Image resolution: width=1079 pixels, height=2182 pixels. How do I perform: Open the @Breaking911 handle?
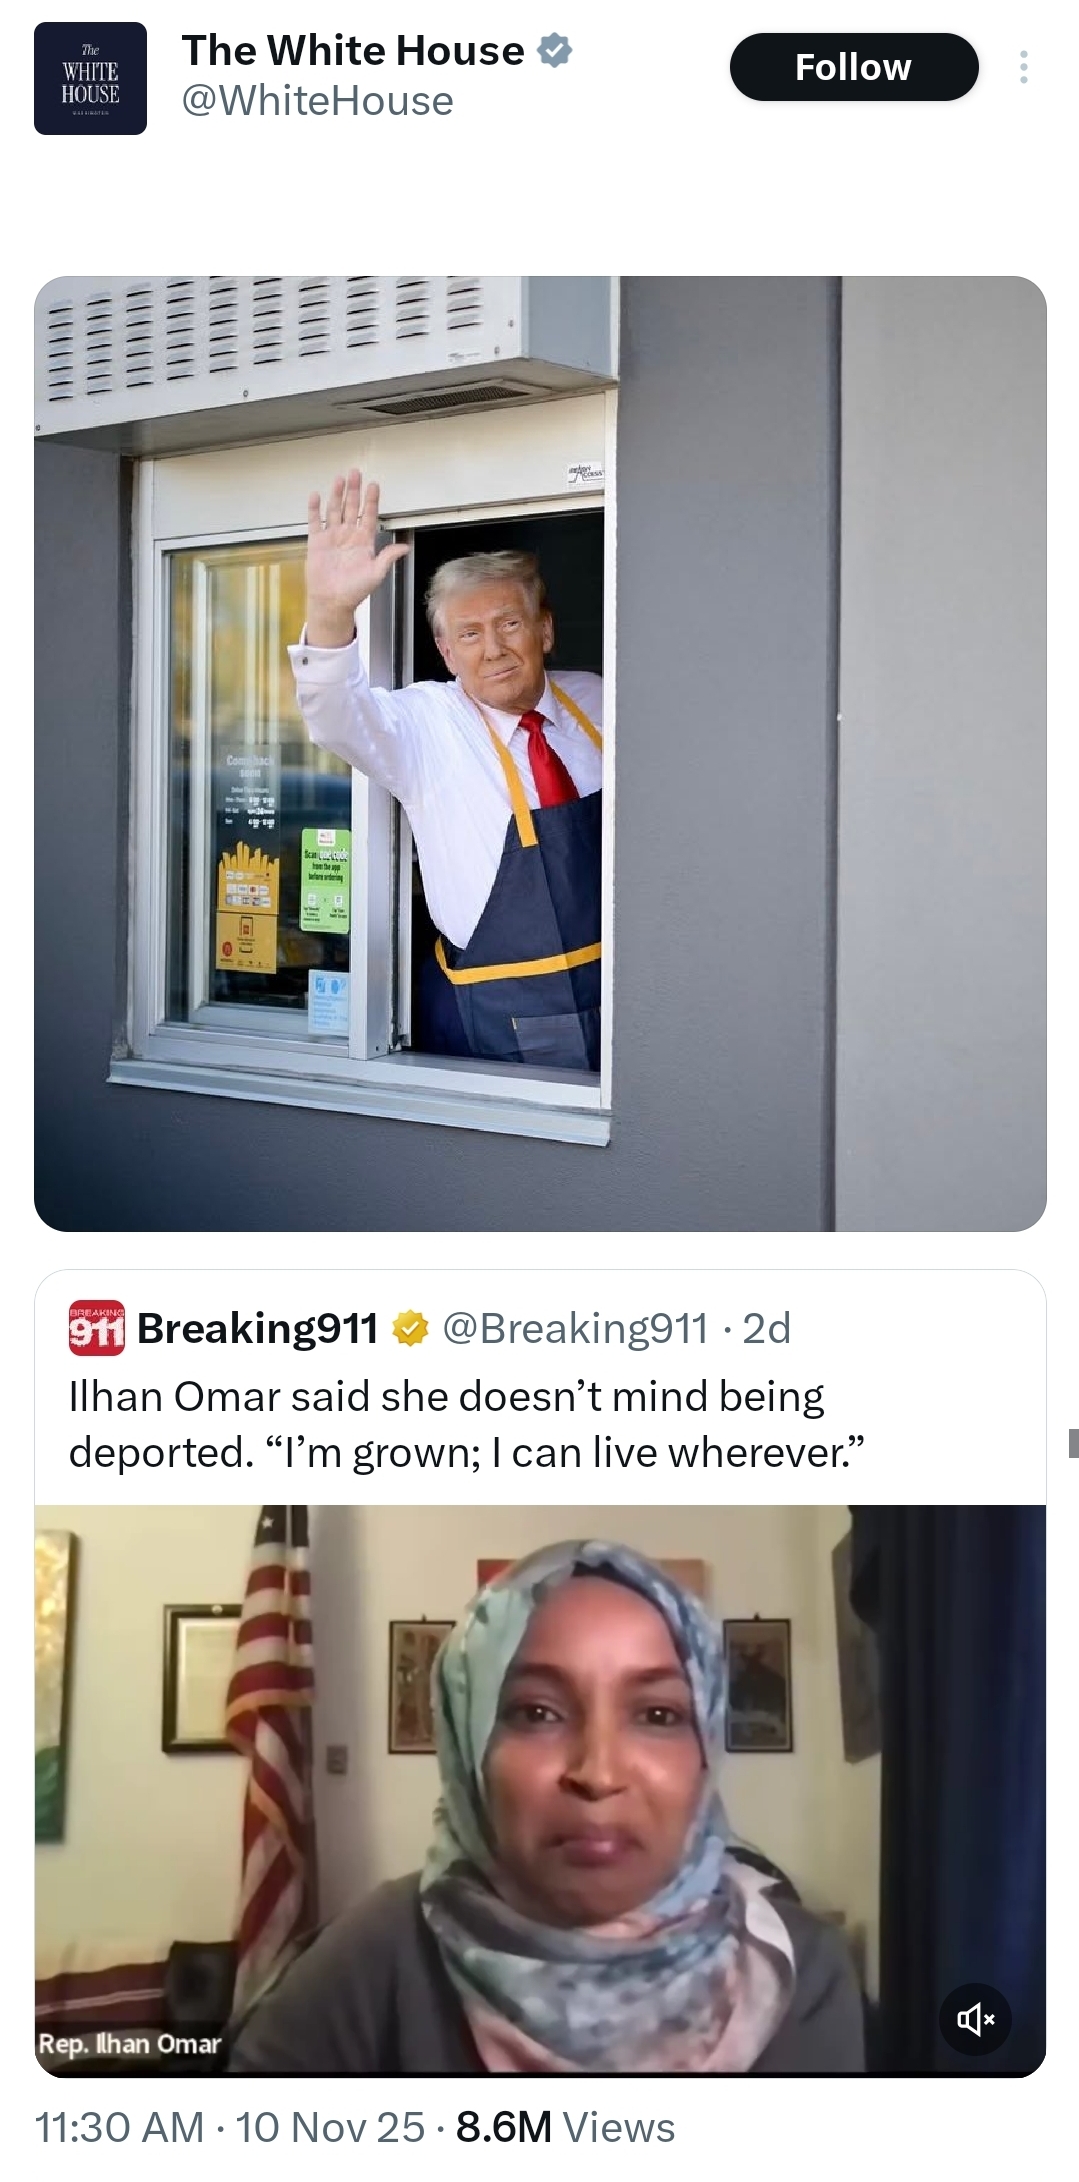click(x=575, y=1328)
